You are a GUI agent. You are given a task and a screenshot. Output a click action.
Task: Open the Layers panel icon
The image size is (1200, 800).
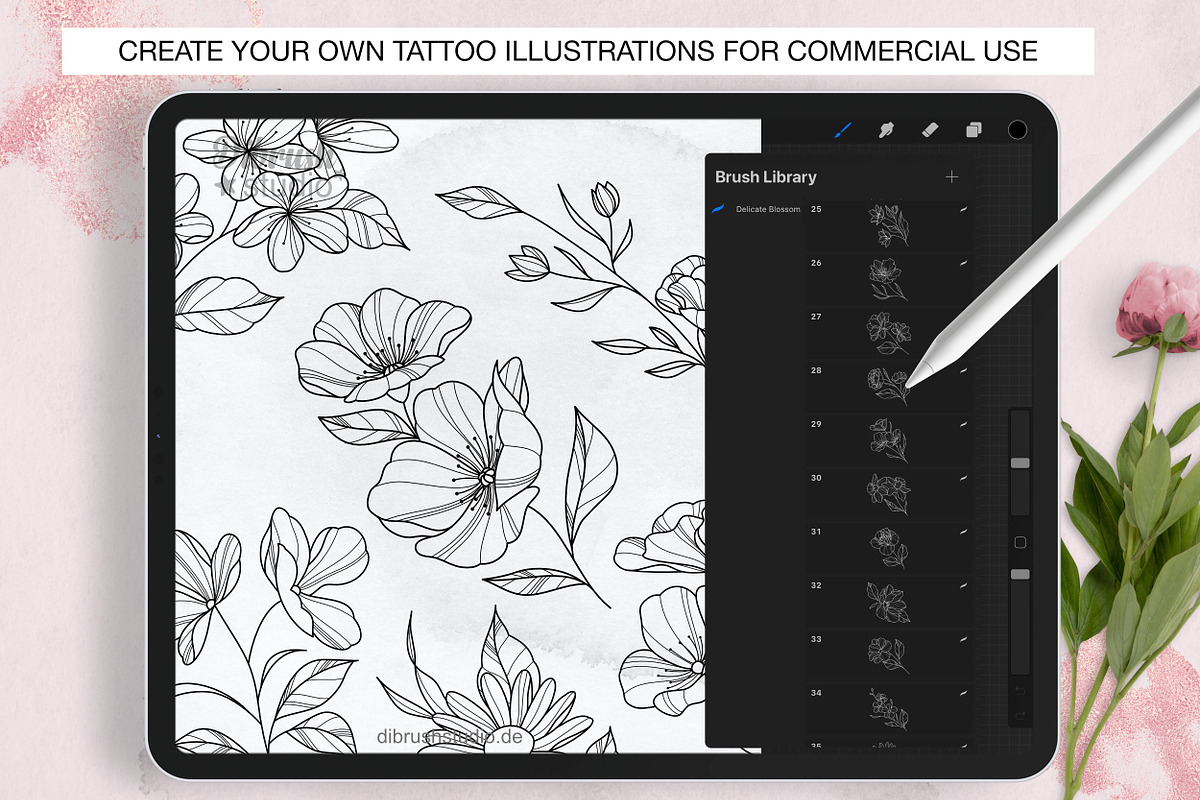973,130
